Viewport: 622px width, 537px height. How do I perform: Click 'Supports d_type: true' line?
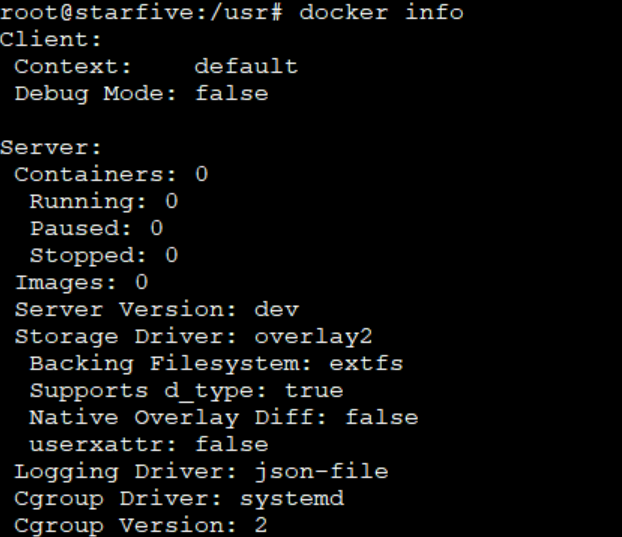186,391
